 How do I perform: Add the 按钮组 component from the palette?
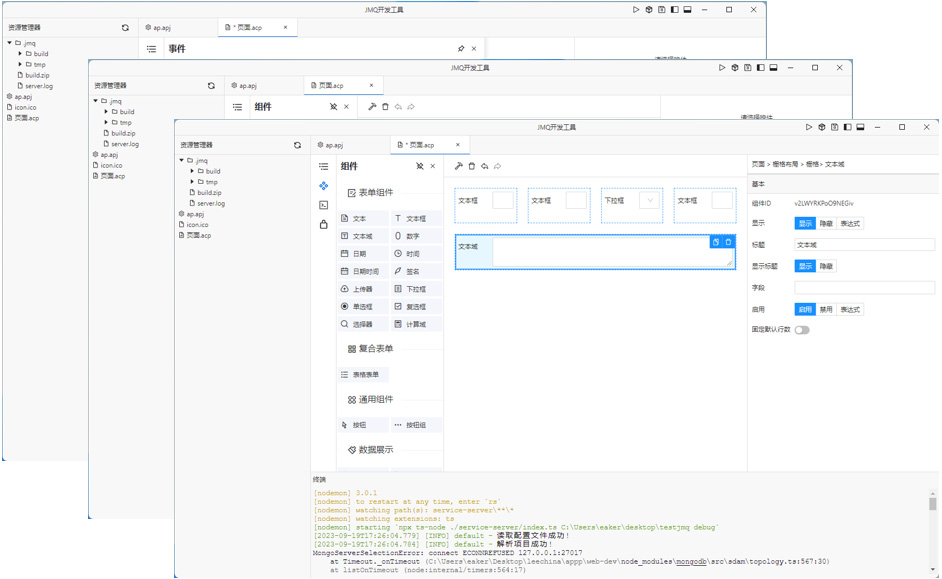point(416,425)
